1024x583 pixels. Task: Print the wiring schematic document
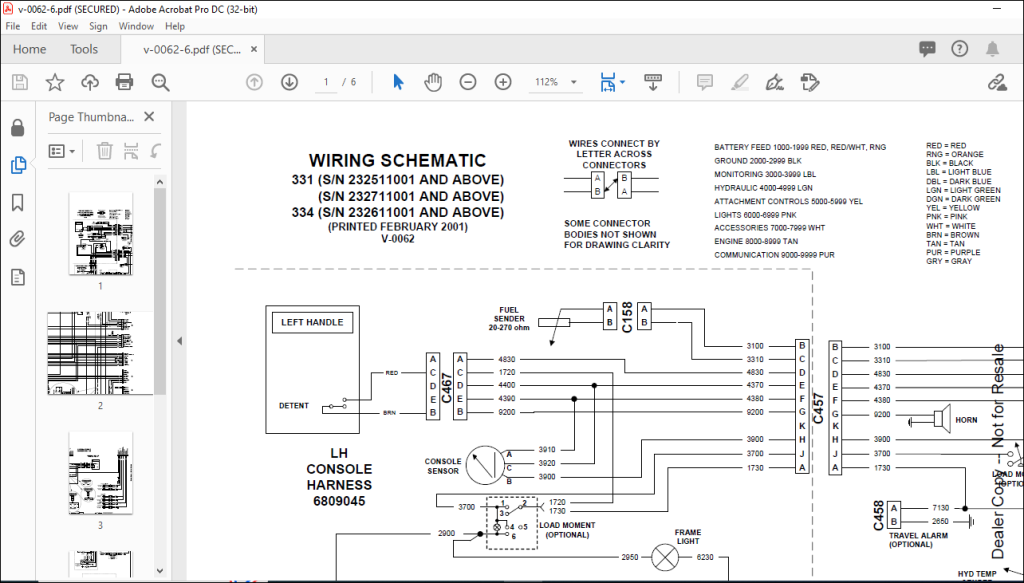pyautogui.click(x=124, y=82)
